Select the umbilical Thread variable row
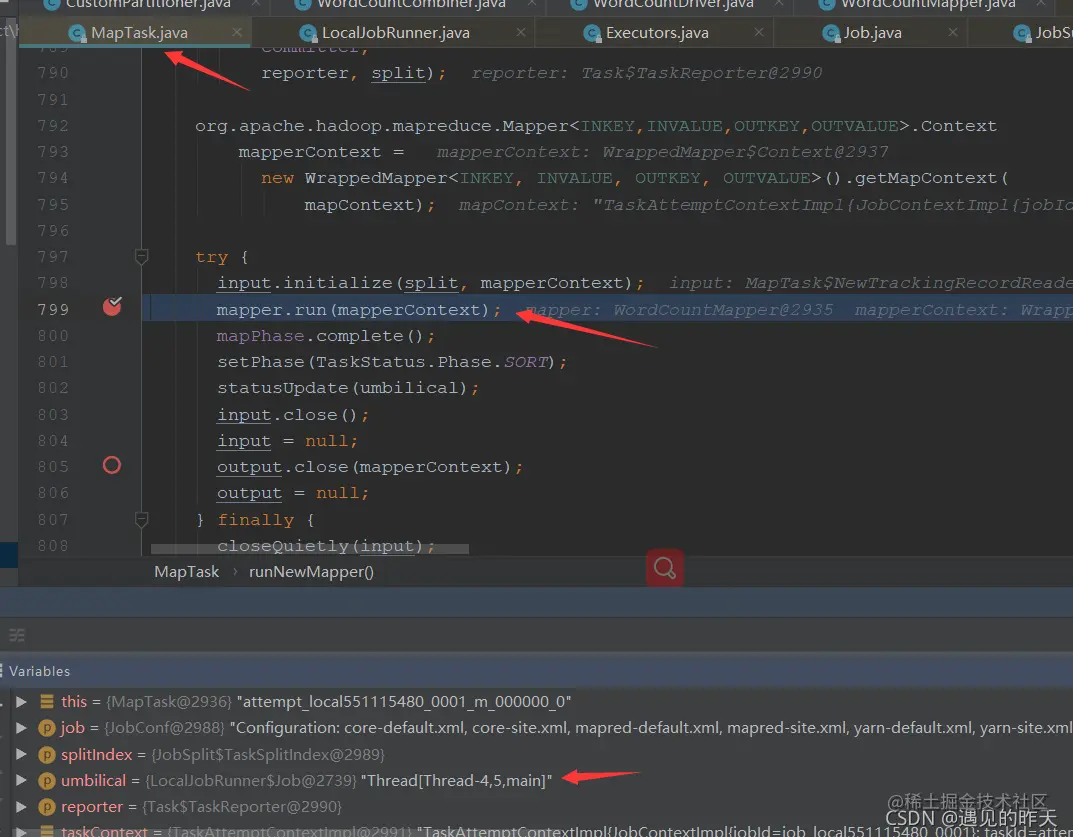1073x837 pixels. 536,780
